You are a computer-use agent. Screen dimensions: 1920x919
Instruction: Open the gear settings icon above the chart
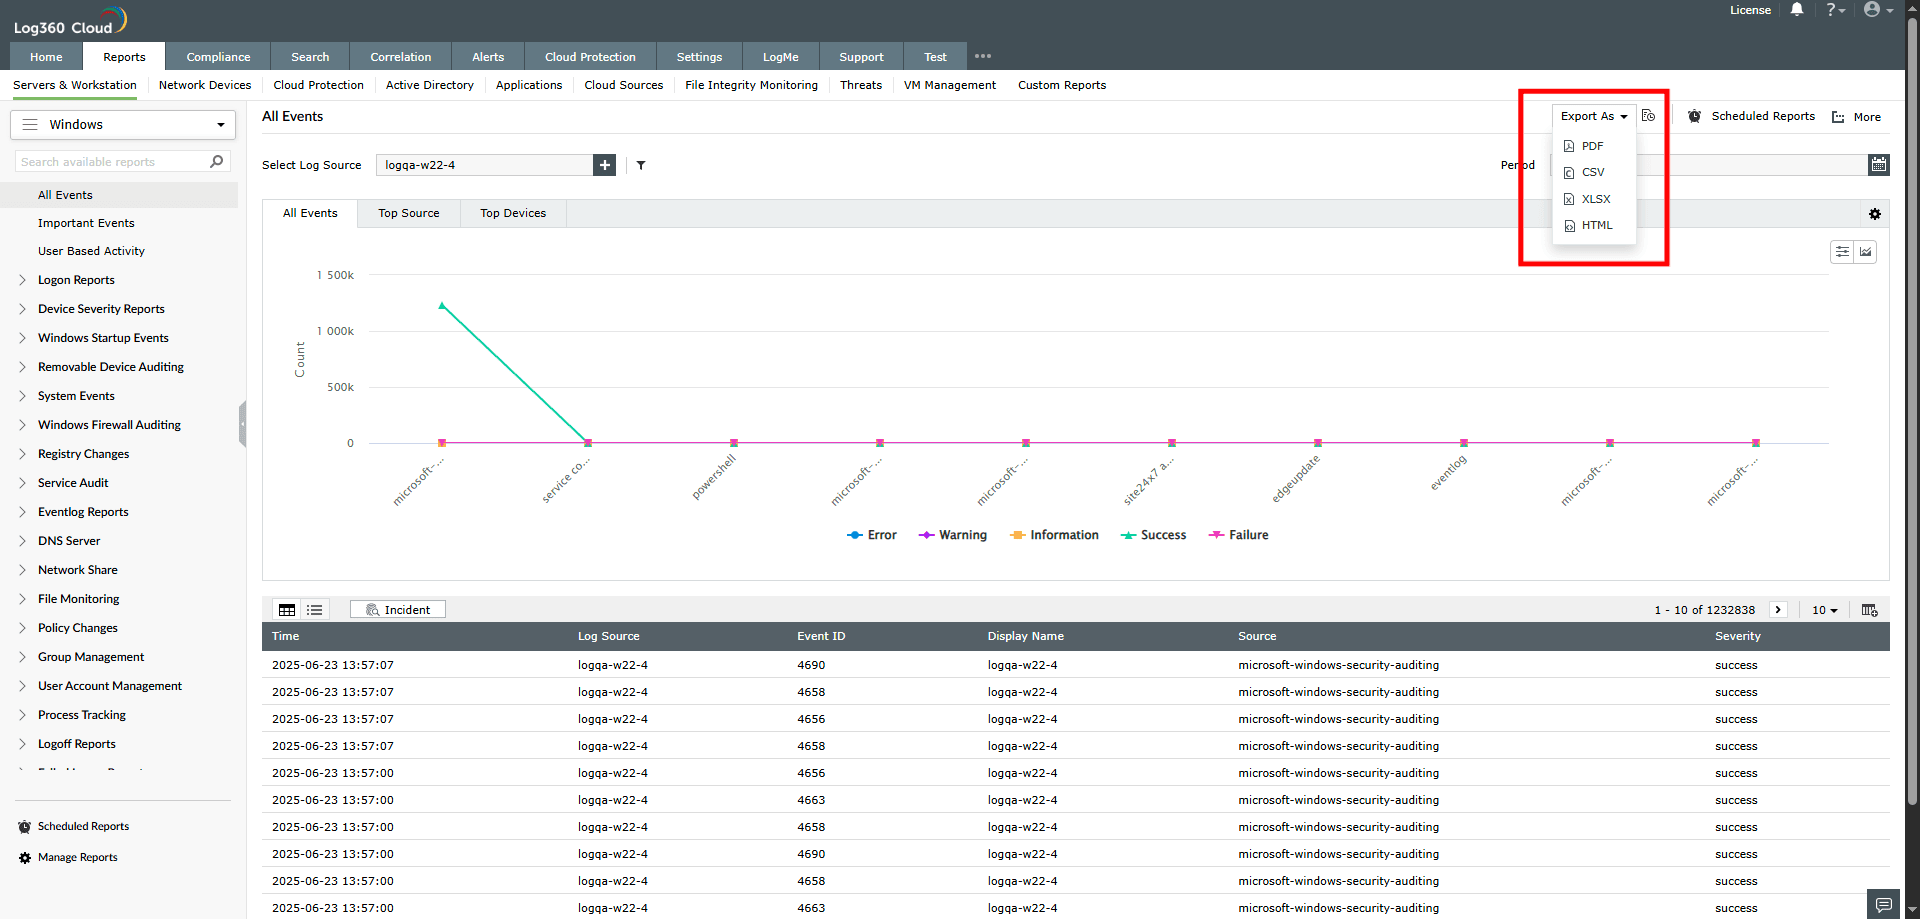tap(1875, 214)
